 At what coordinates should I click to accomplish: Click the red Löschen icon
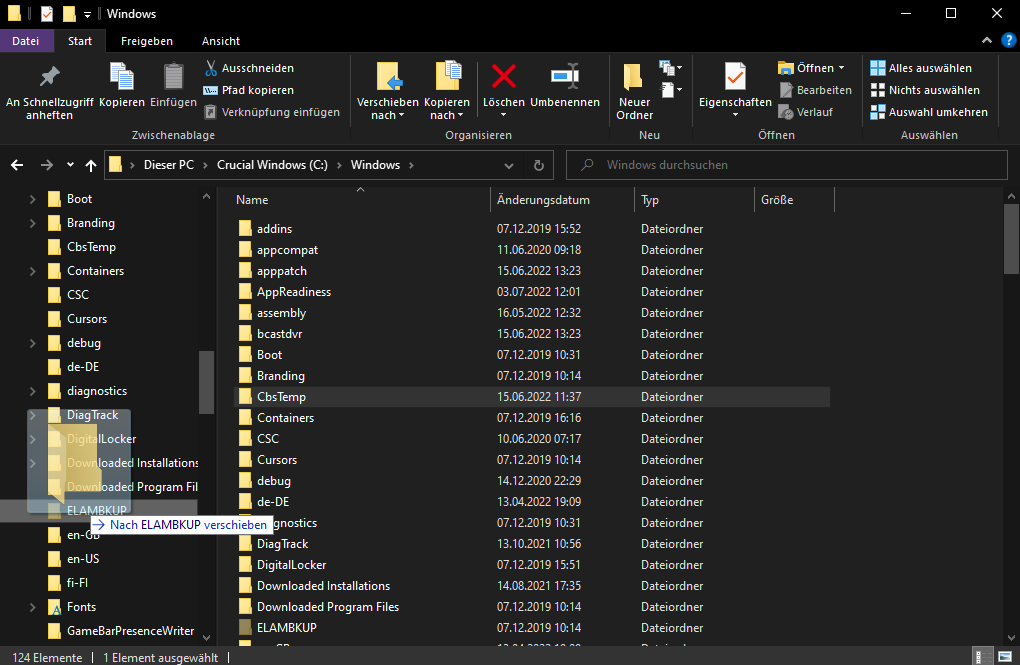pos(503,76)
